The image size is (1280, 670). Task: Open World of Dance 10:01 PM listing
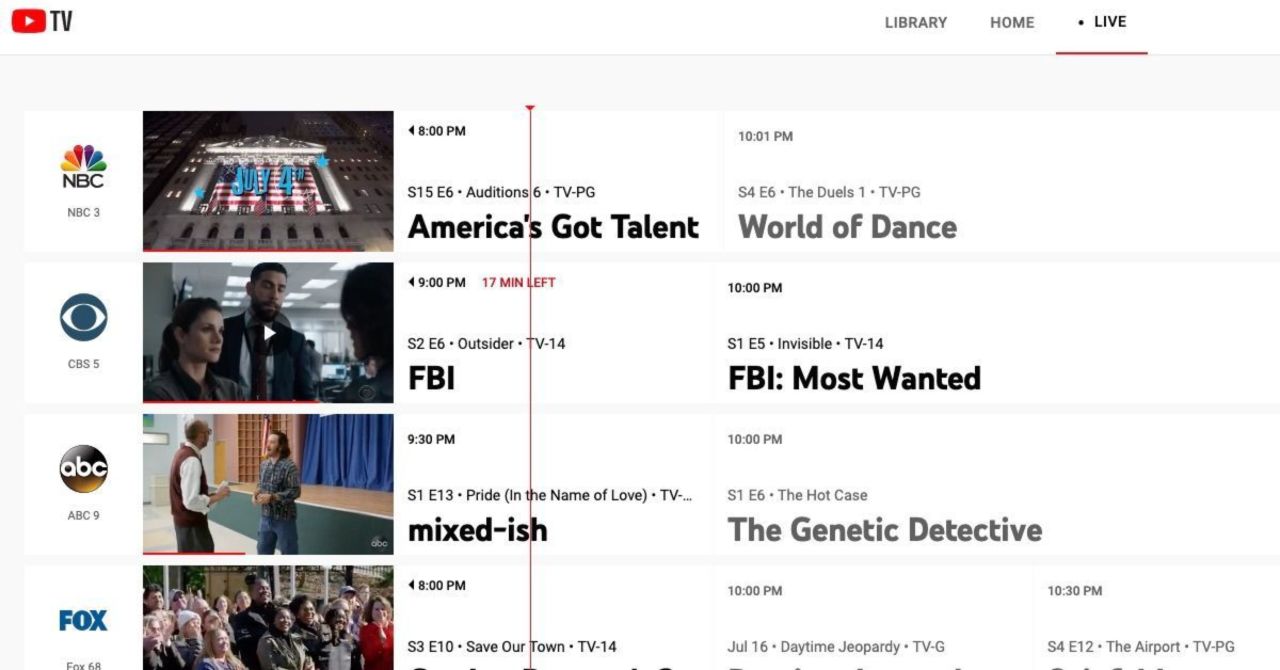pos(847,227)
